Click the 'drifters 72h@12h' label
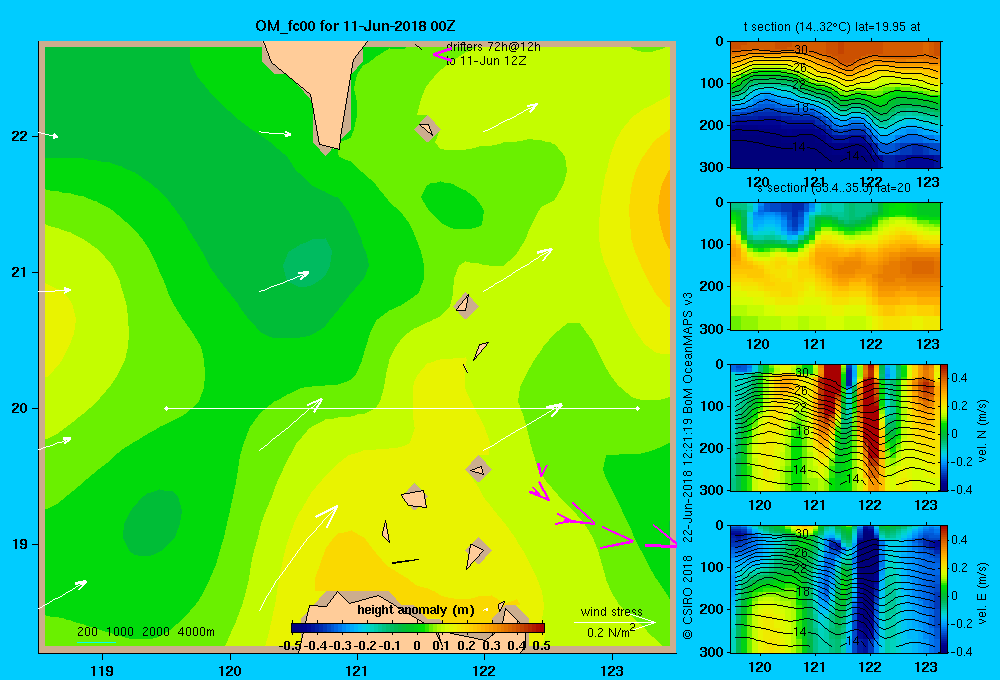The height and width of the screenshot is (680, 1000). point(493,47)
